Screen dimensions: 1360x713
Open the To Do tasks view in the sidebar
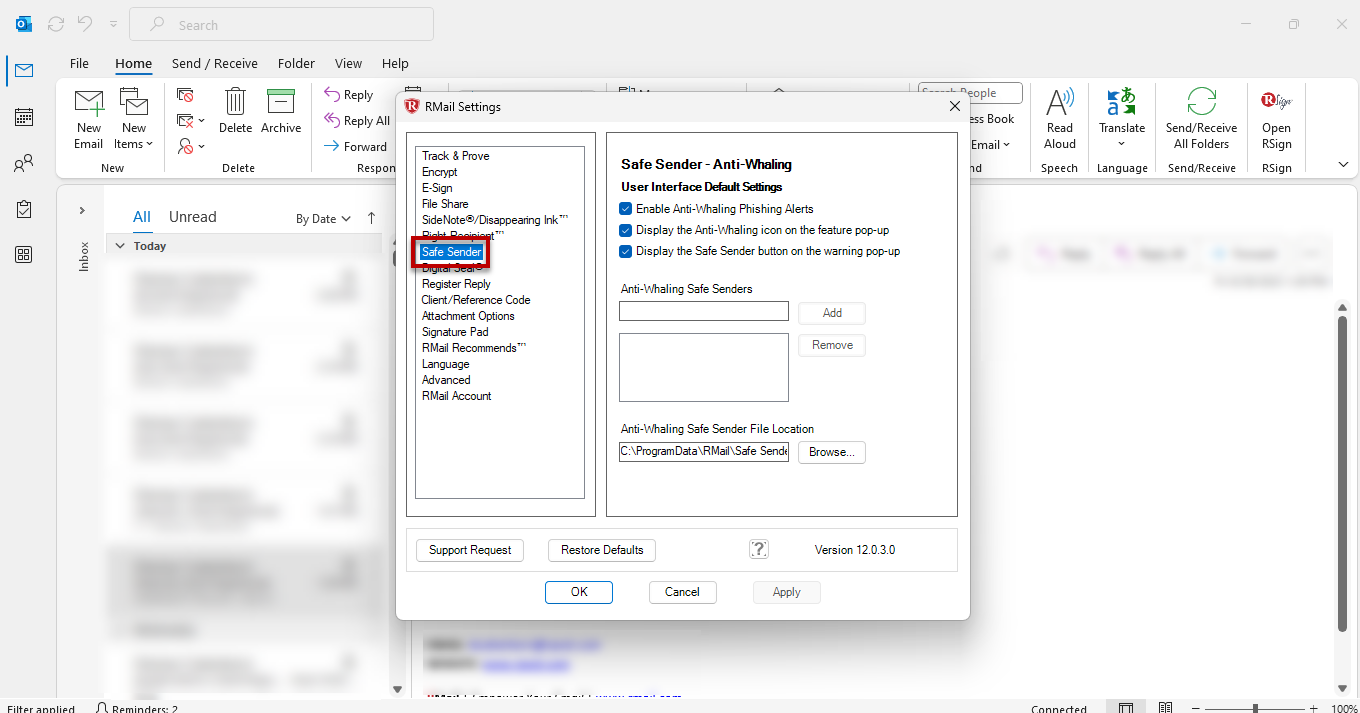pos(23,209)
